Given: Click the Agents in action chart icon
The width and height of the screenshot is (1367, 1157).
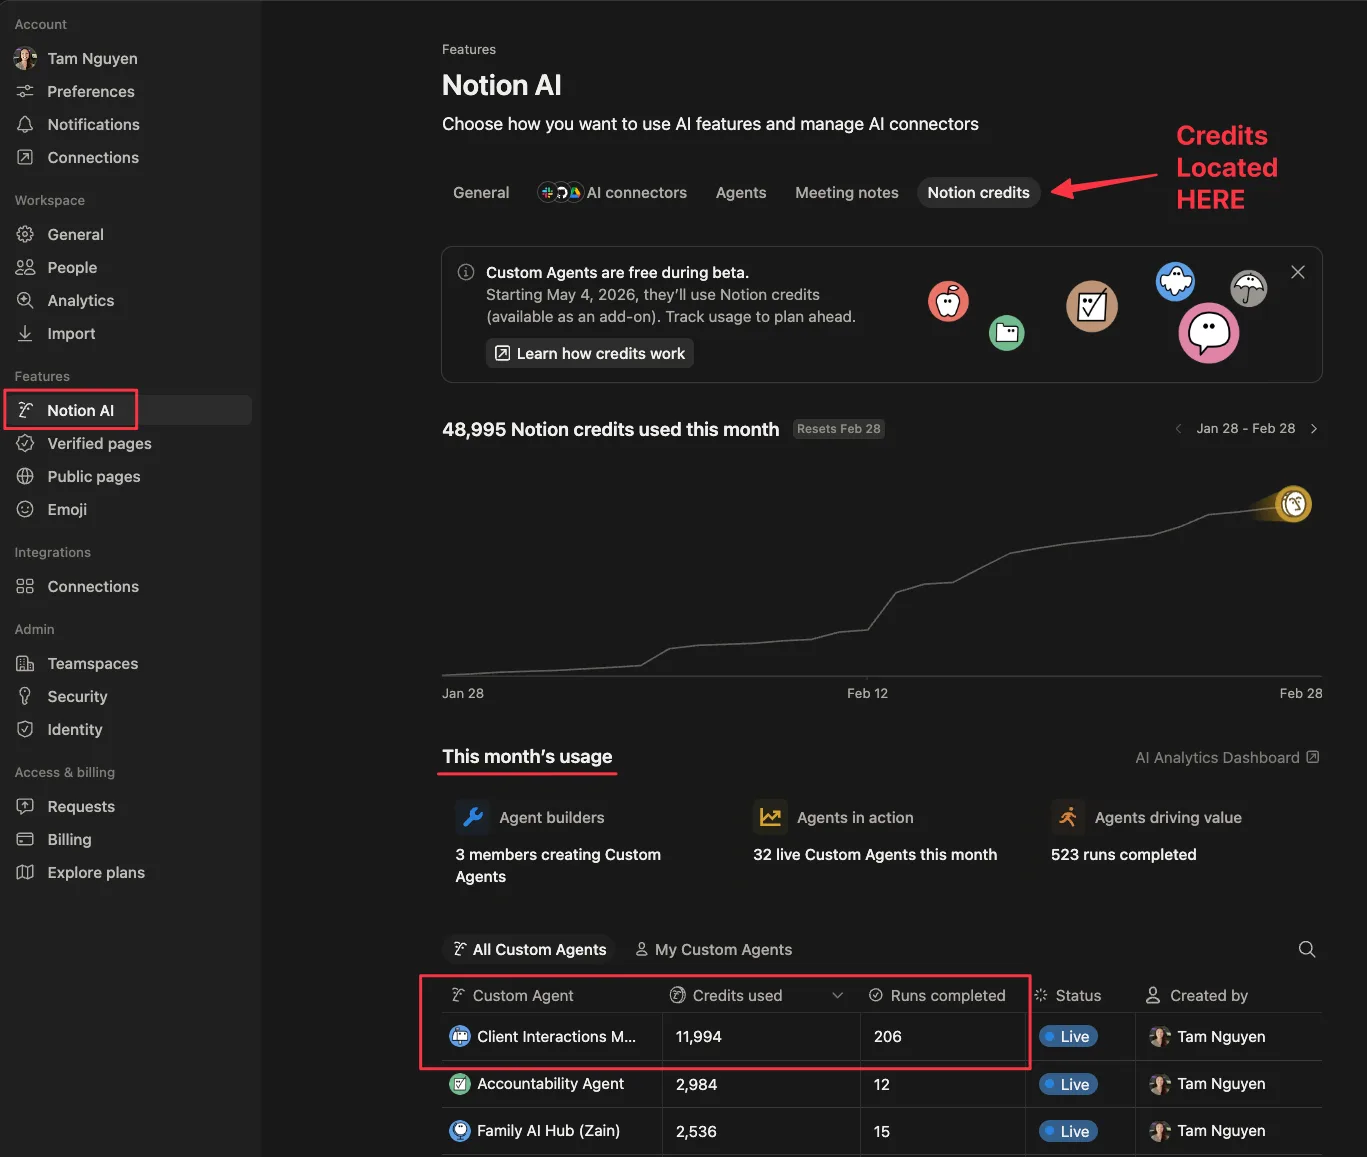Looking at the screenshot, I should [x=770, y=817].
